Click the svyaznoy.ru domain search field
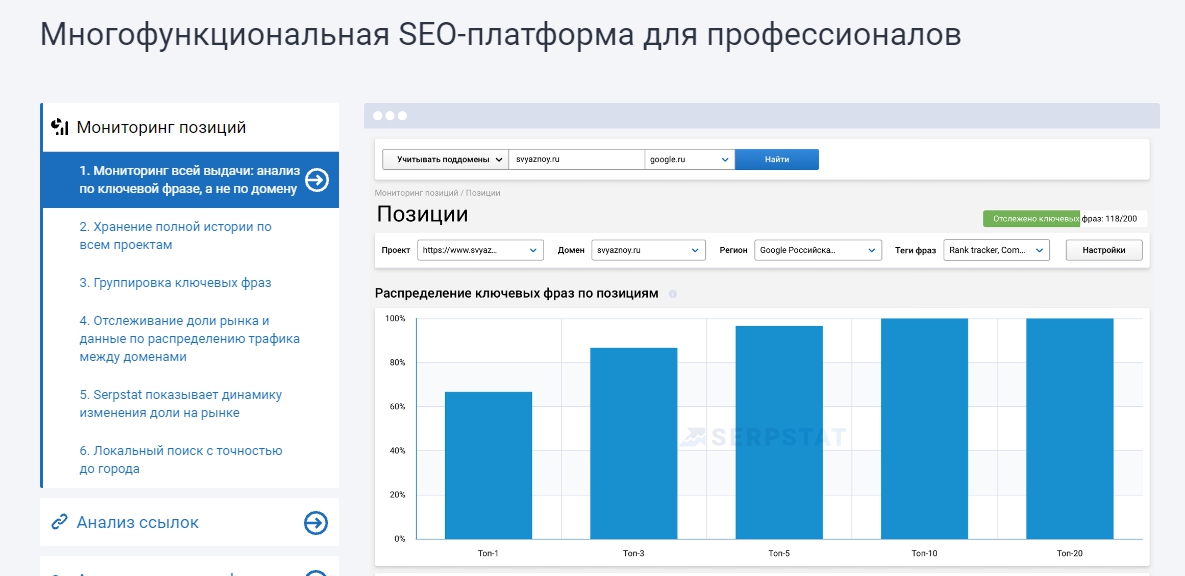Screen dimensions: 1185x576 click(577, 159)
